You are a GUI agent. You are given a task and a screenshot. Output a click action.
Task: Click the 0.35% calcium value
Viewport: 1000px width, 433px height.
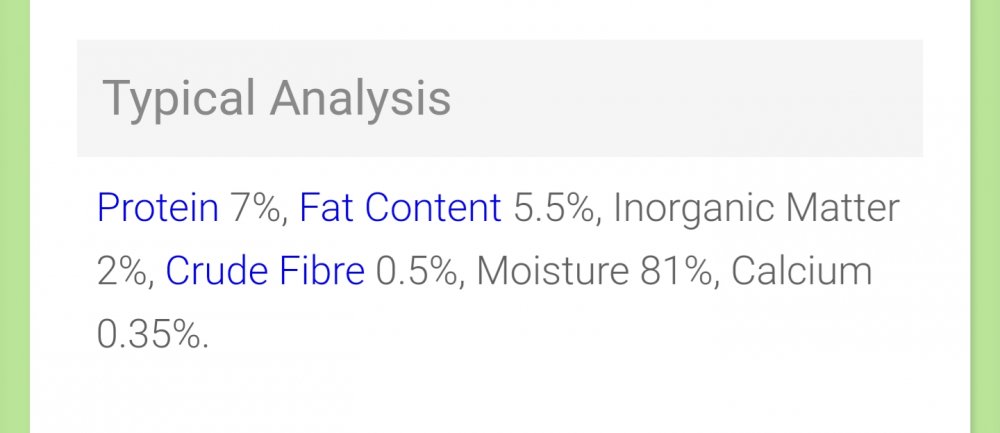tap(150, 334)
